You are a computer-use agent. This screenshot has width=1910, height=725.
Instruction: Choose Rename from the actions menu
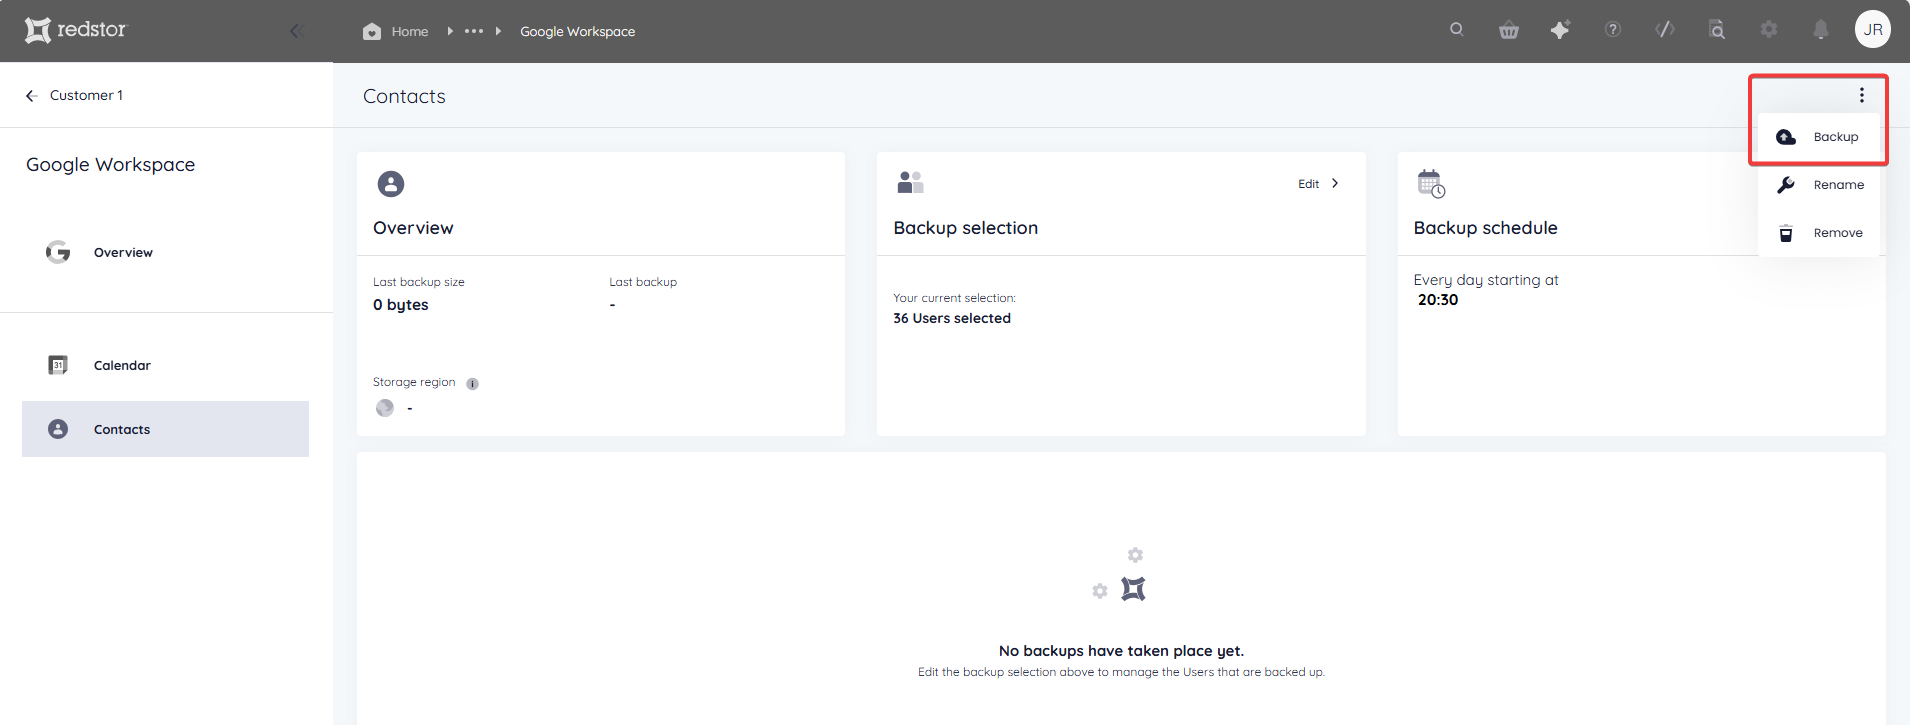click(1819, 185)
